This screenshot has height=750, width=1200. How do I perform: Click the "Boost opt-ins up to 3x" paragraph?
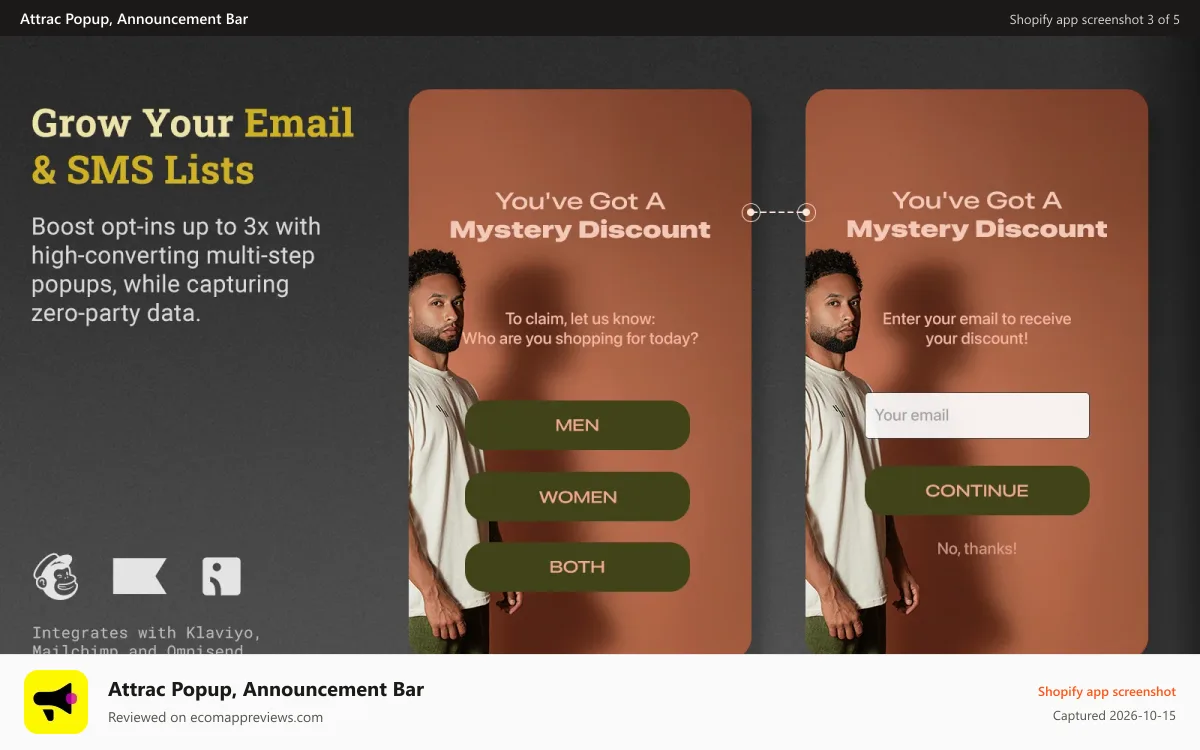(176, 269)
